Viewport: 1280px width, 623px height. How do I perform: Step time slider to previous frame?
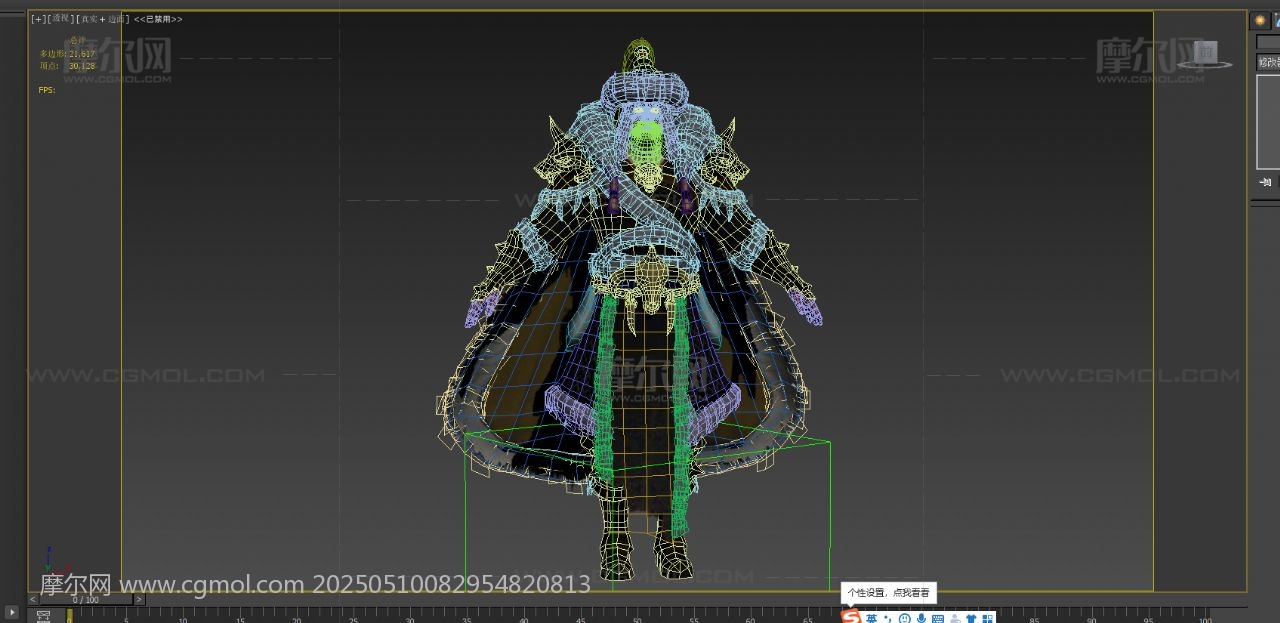click(x=34, y=600)
